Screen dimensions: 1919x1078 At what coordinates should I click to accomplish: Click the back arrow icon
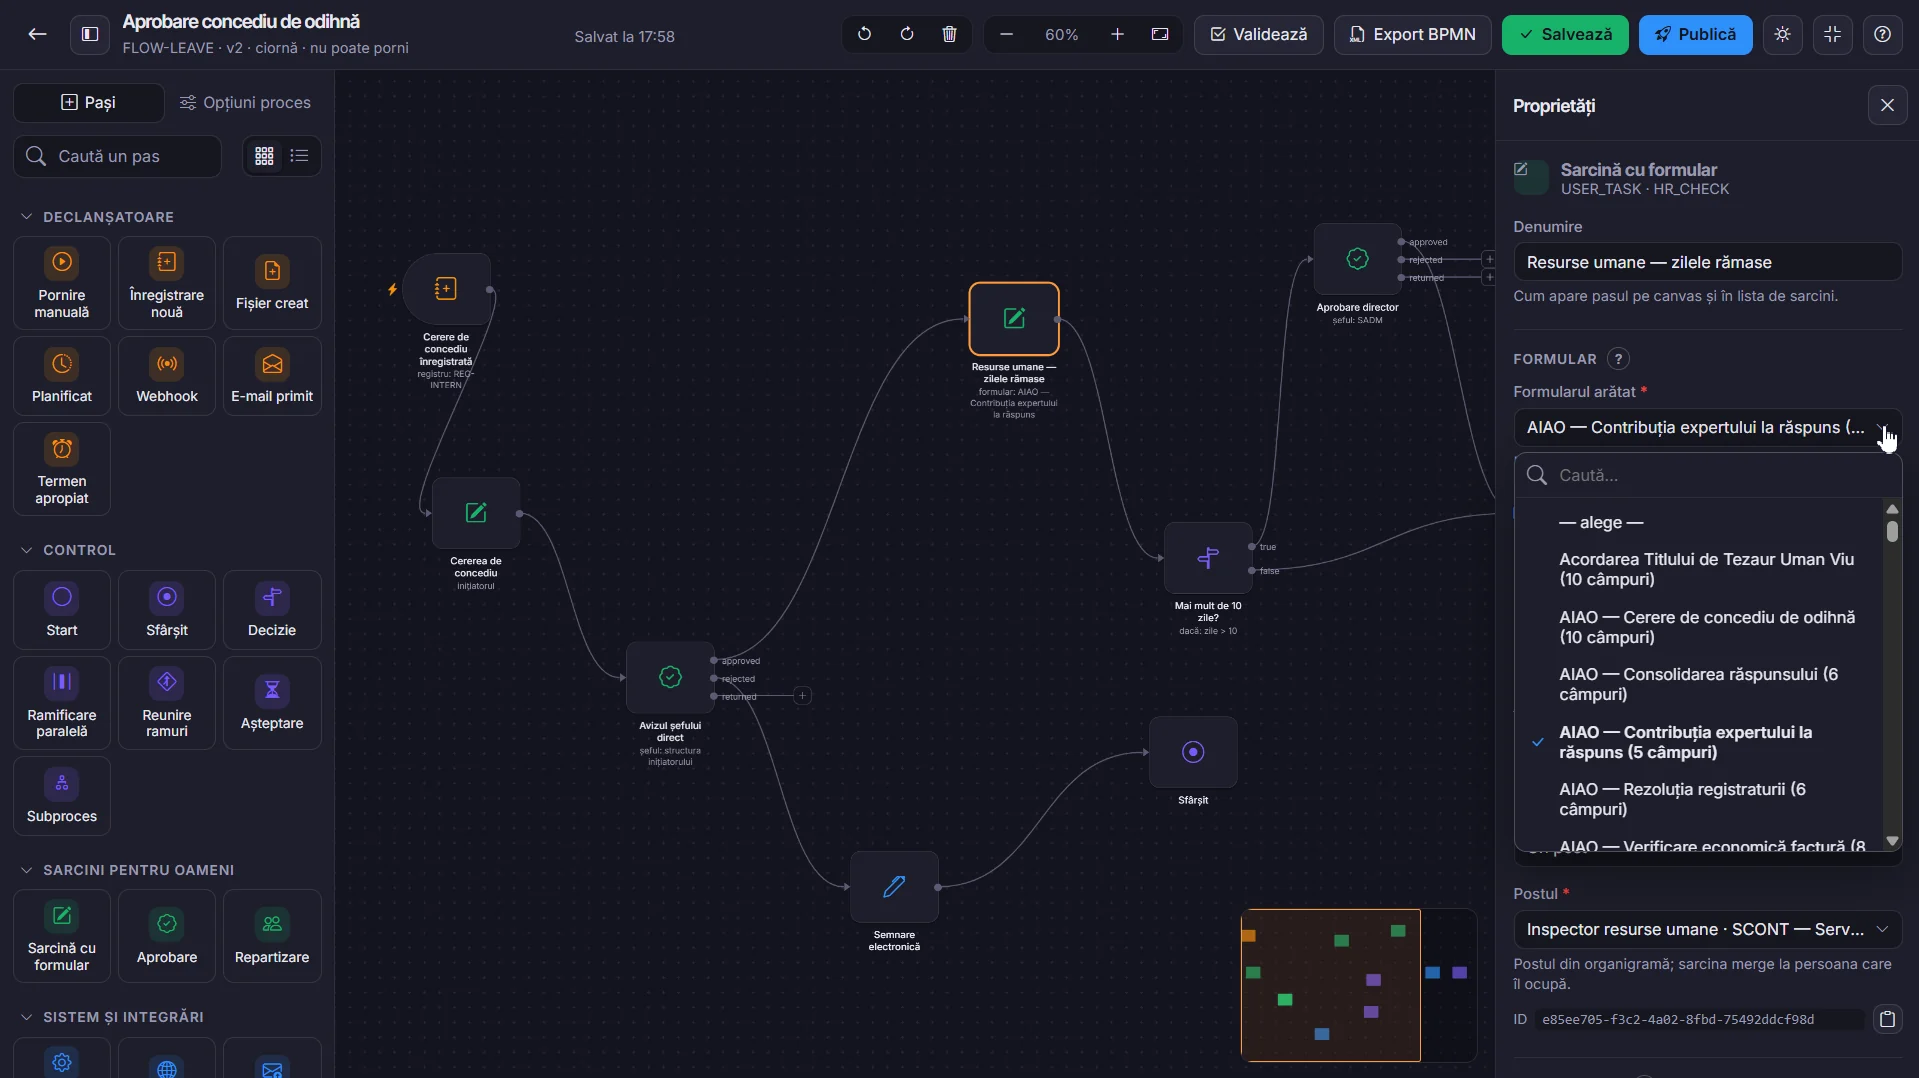coord(37,34)
